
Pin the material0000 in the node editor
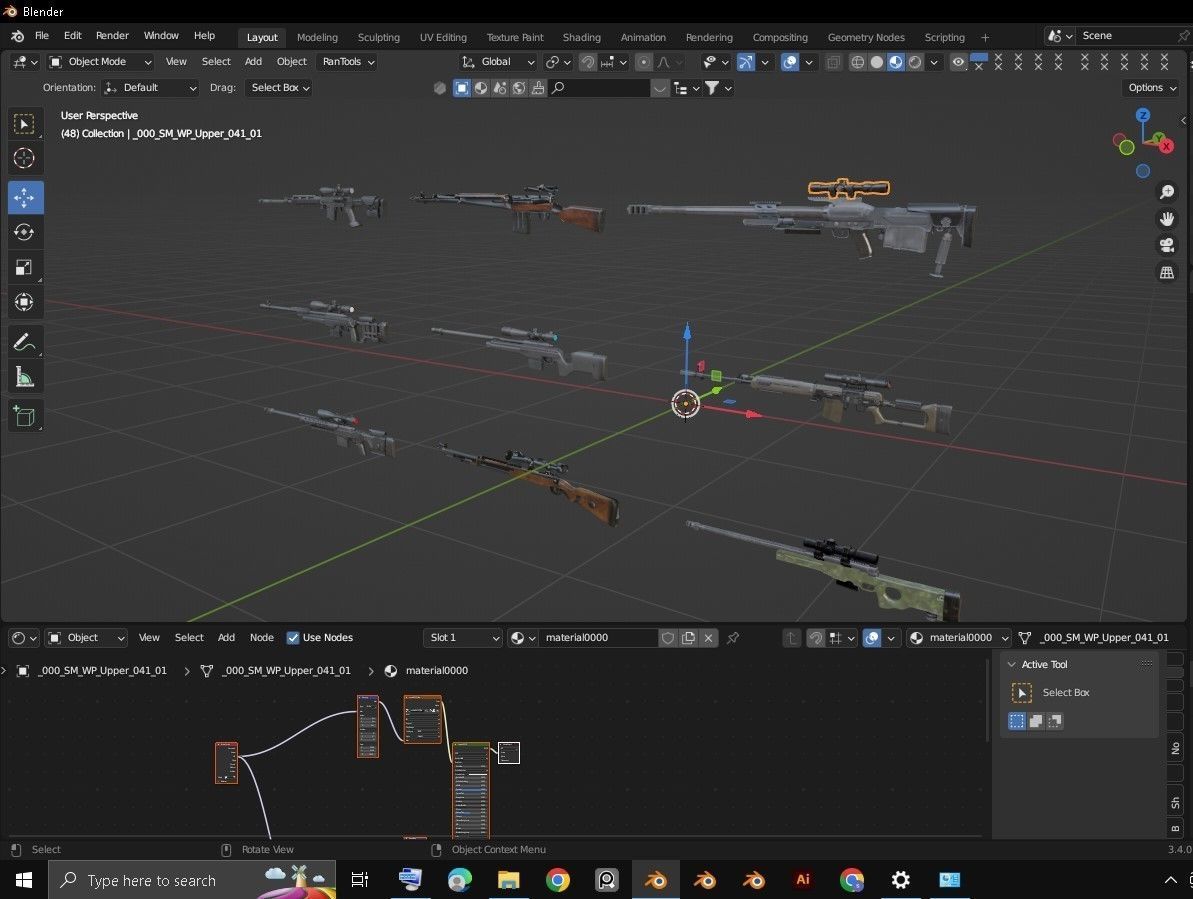[733, 637]
